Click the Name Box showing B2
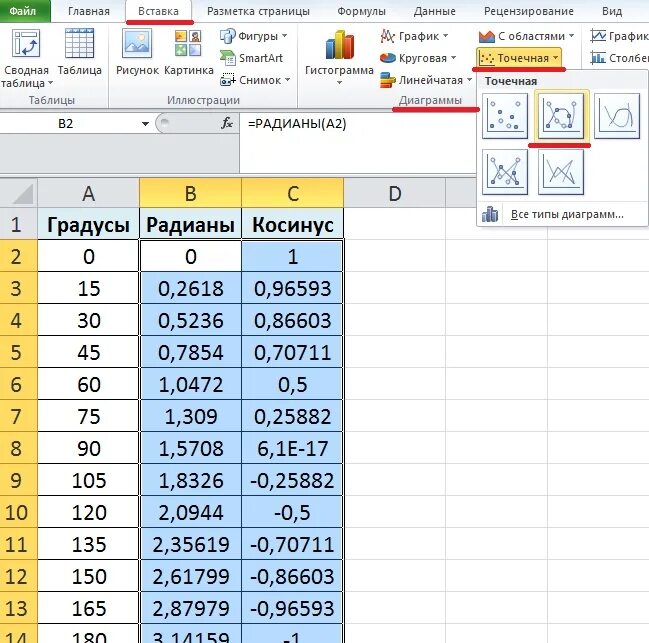 66,123
